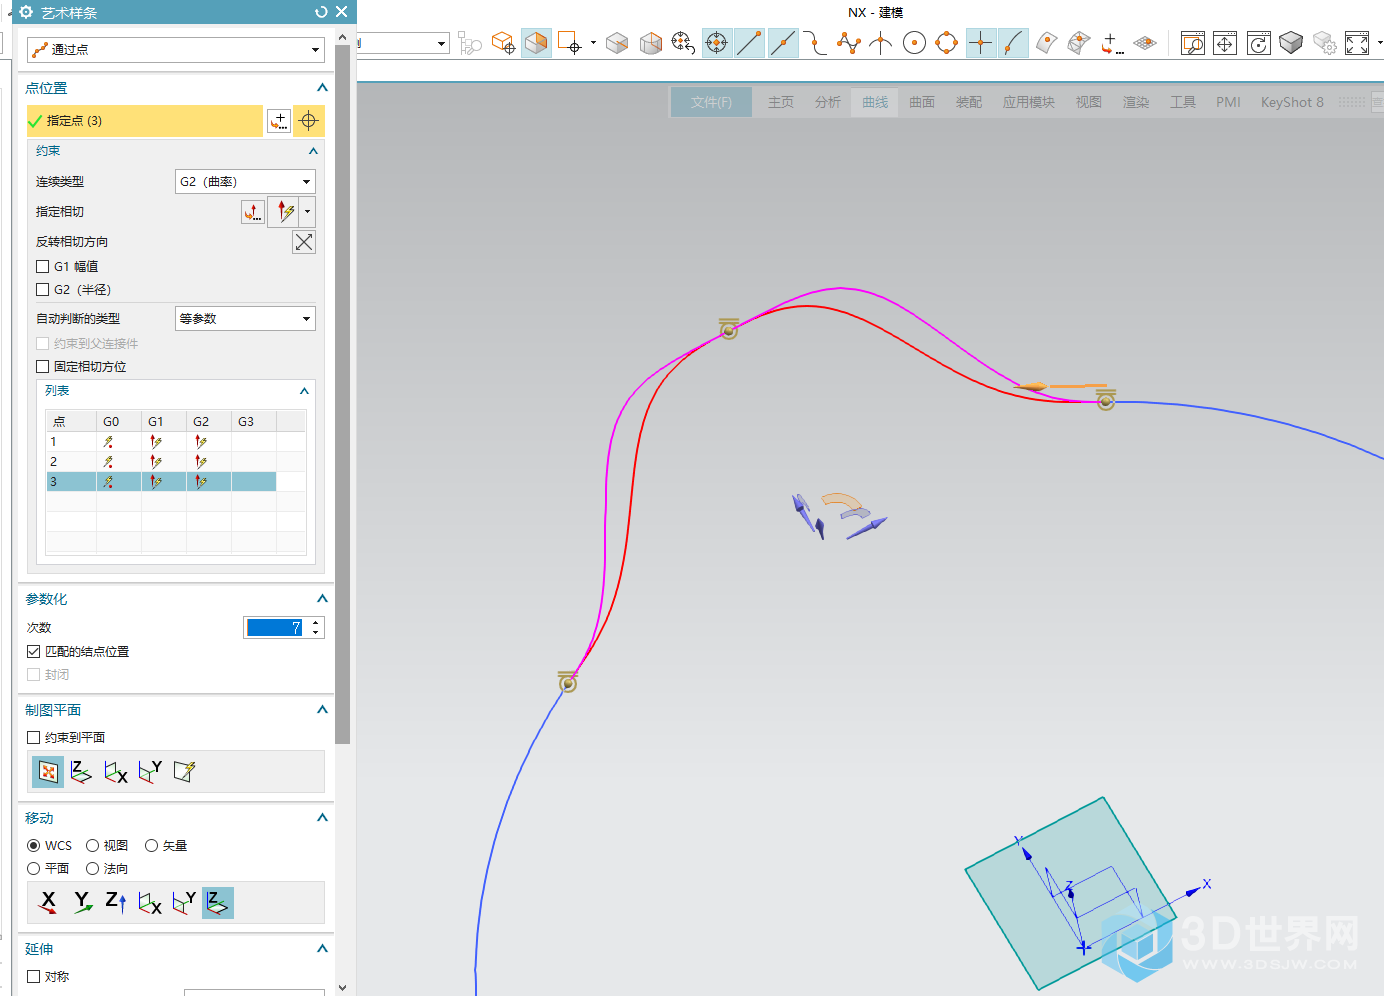This screenshot has height=996, width=1384.
Task: Open the 文件(F) menu
Action: tap(711, 102)
